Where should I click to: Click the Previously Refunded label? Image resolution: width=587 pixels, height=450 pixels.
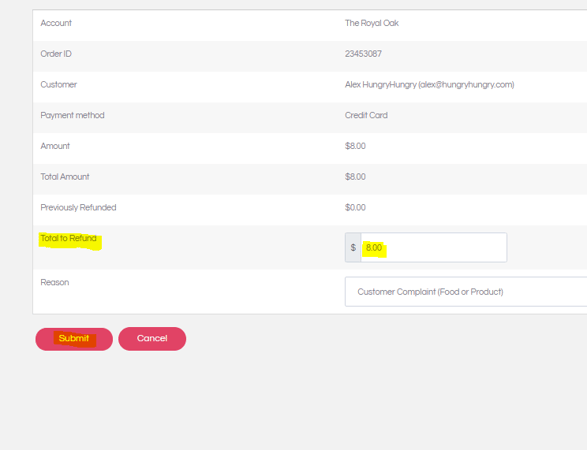tap(78, 207)
